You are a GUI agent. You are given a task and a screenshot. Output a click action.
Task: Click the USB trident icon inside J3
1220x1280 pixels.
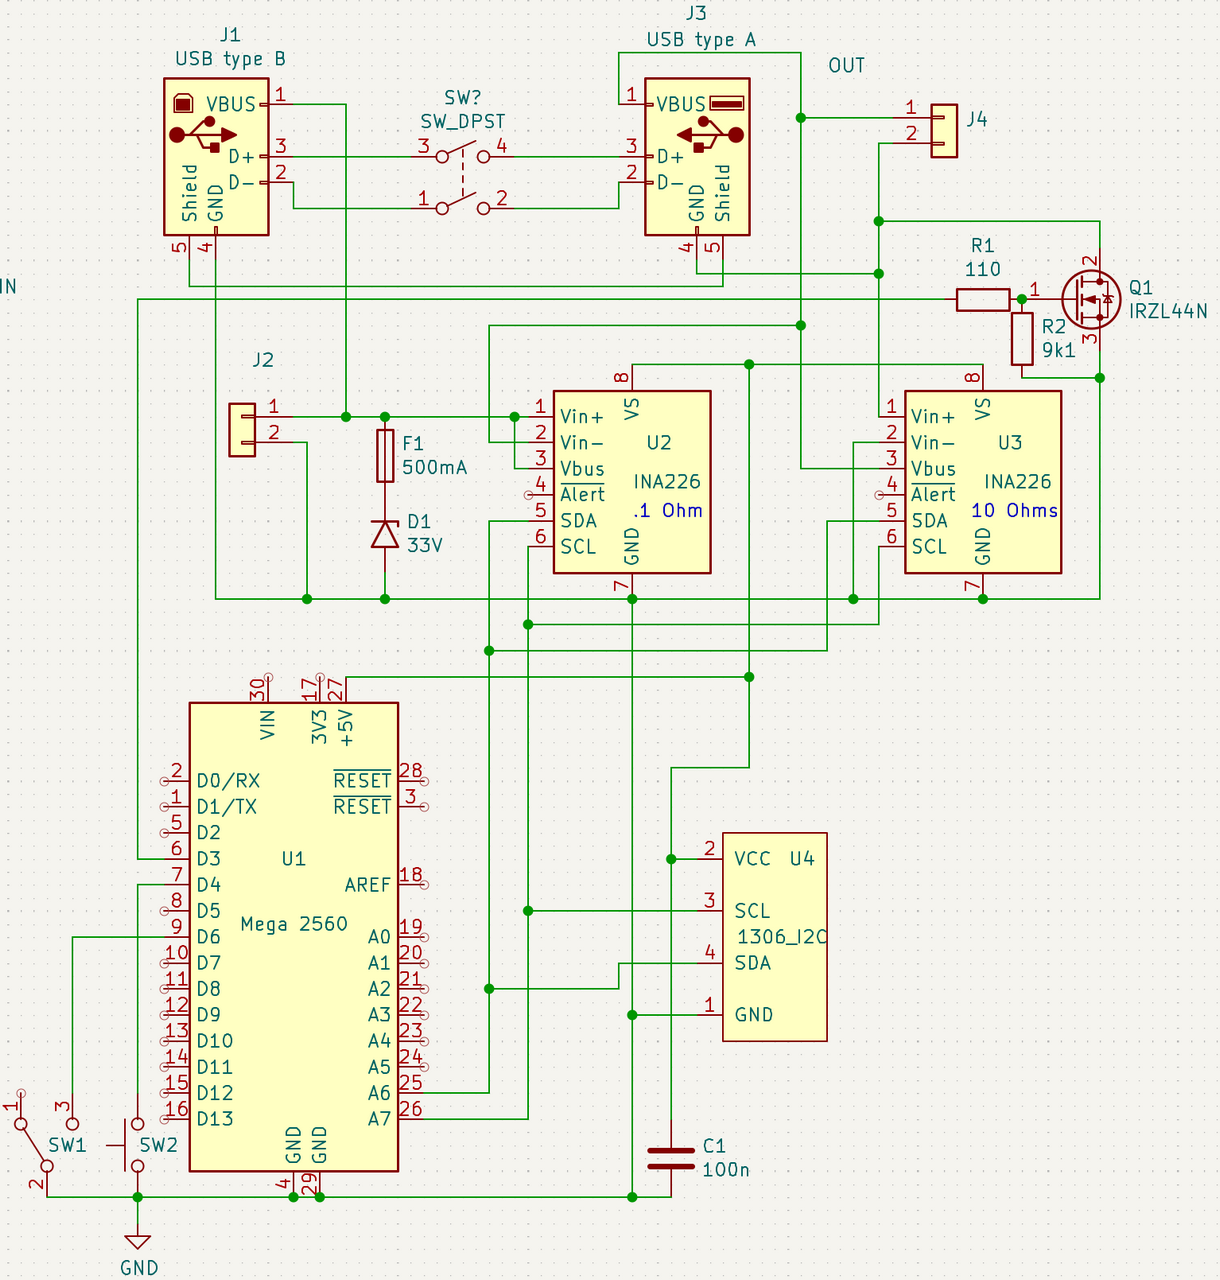click(710, 134)
